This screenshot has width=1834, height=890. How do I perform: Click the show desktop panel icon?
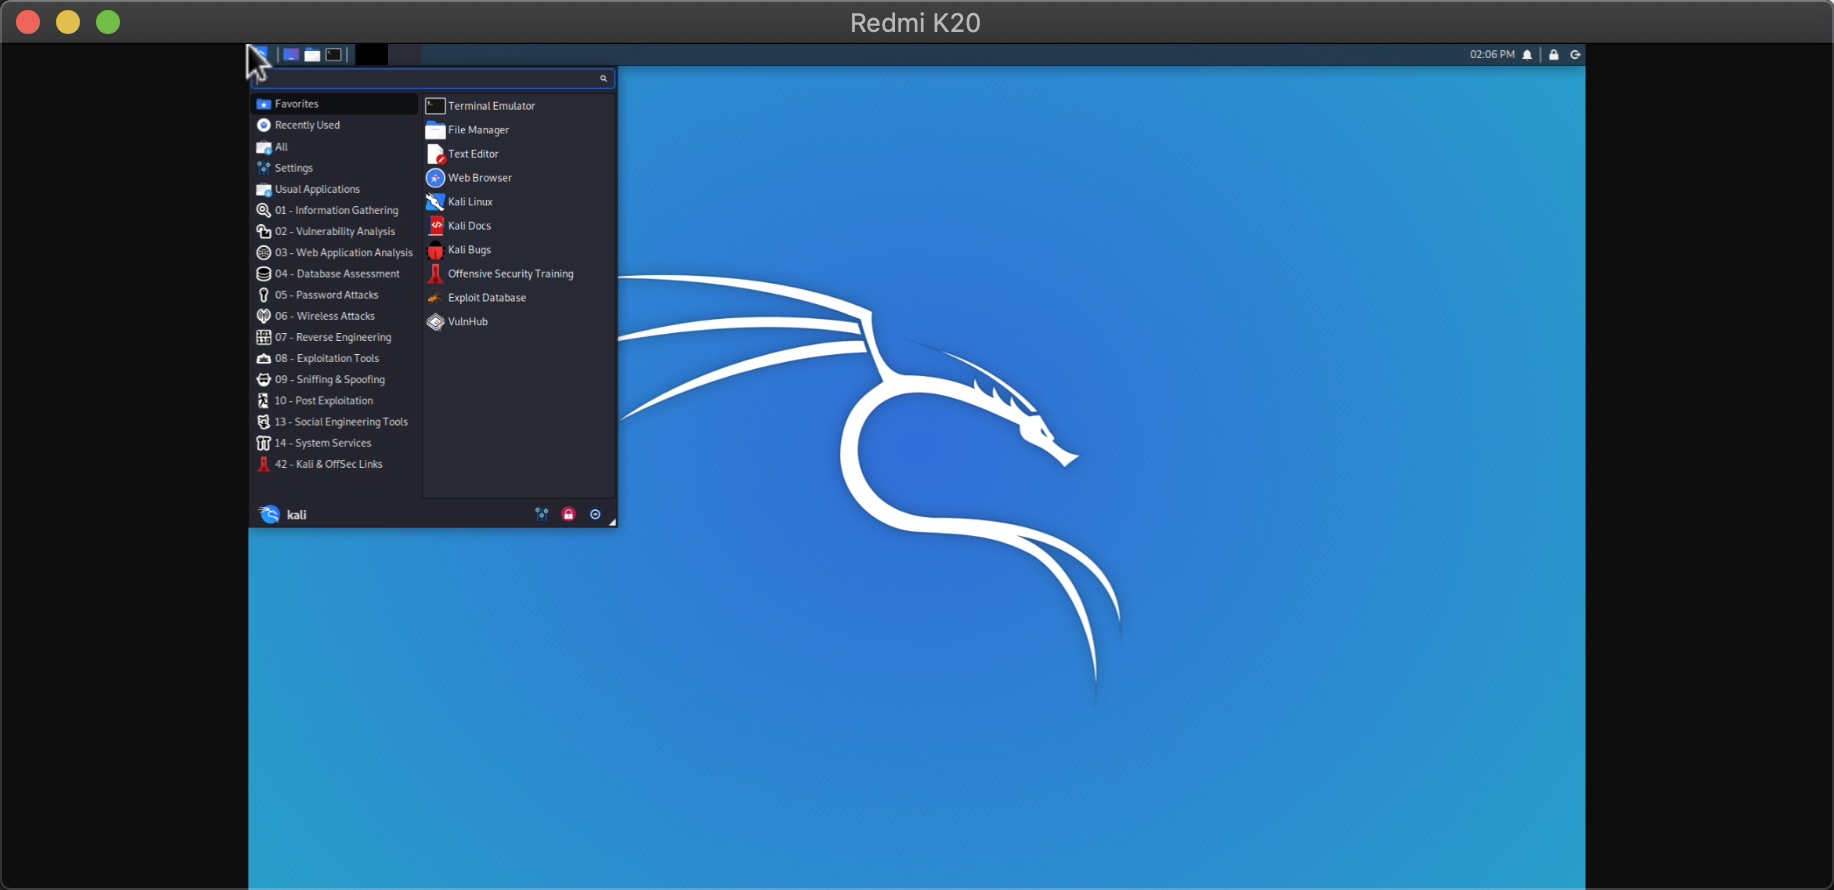(x=291, y=55)
